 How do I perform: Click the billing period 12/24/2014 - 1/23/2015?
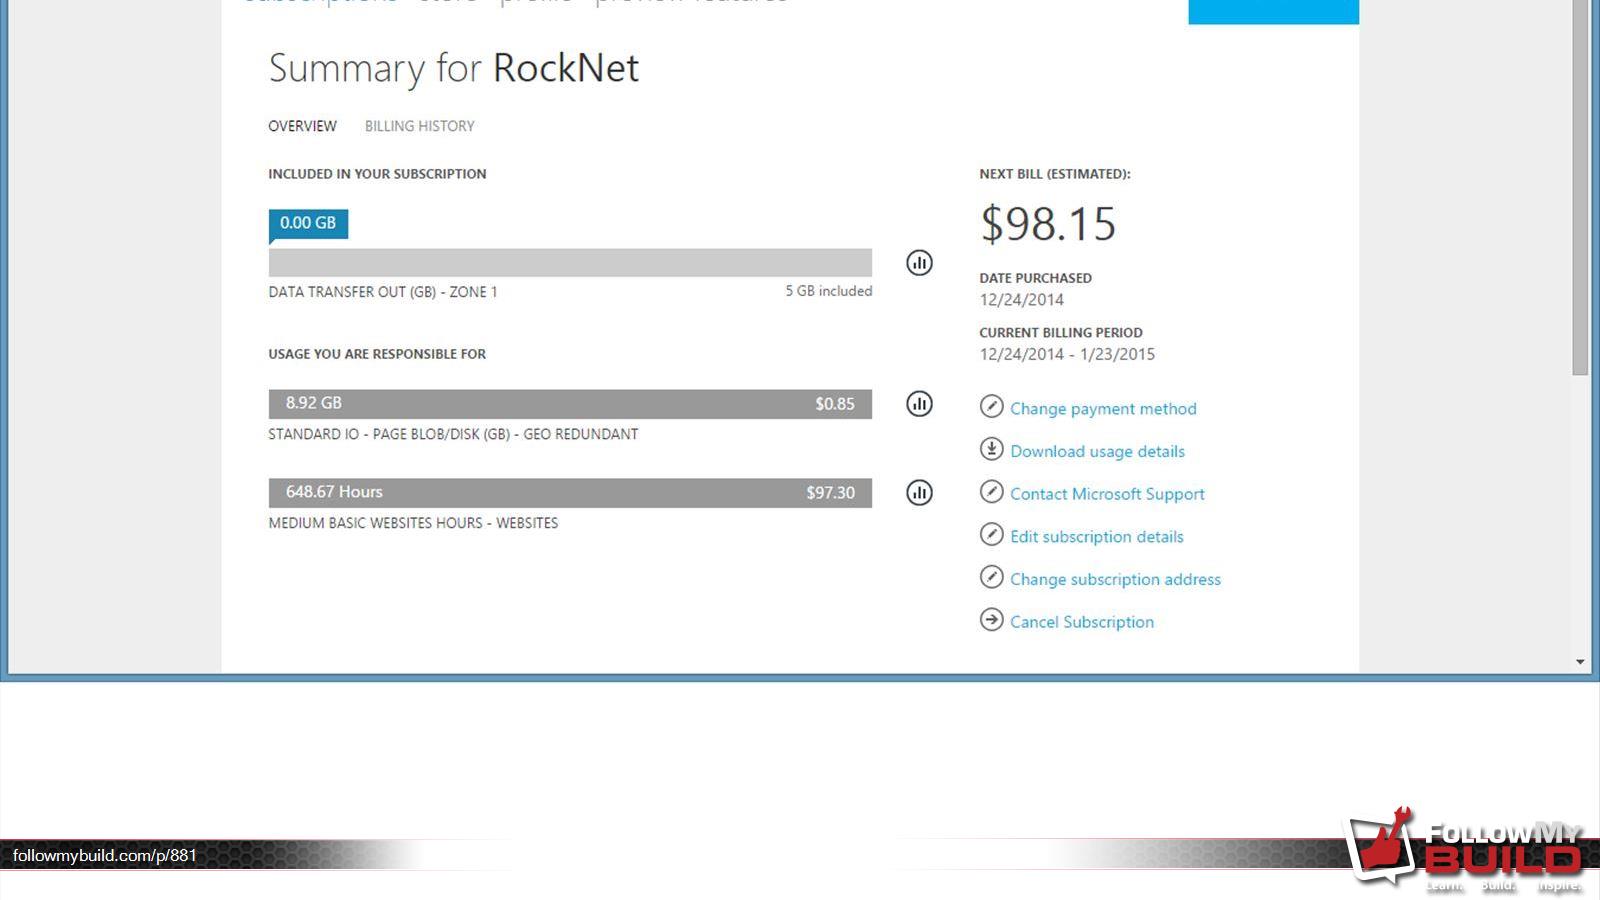pyautogui.click(x=1067, y=354)
